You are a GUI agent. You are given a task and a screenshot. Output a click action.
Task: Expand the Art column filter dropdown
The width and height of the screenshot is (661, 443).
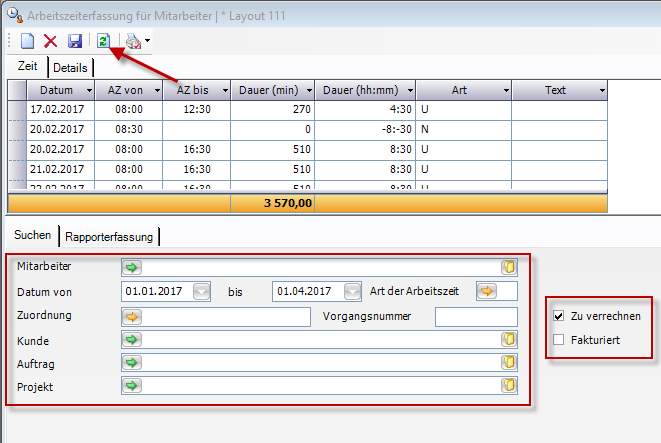point(505,90)
